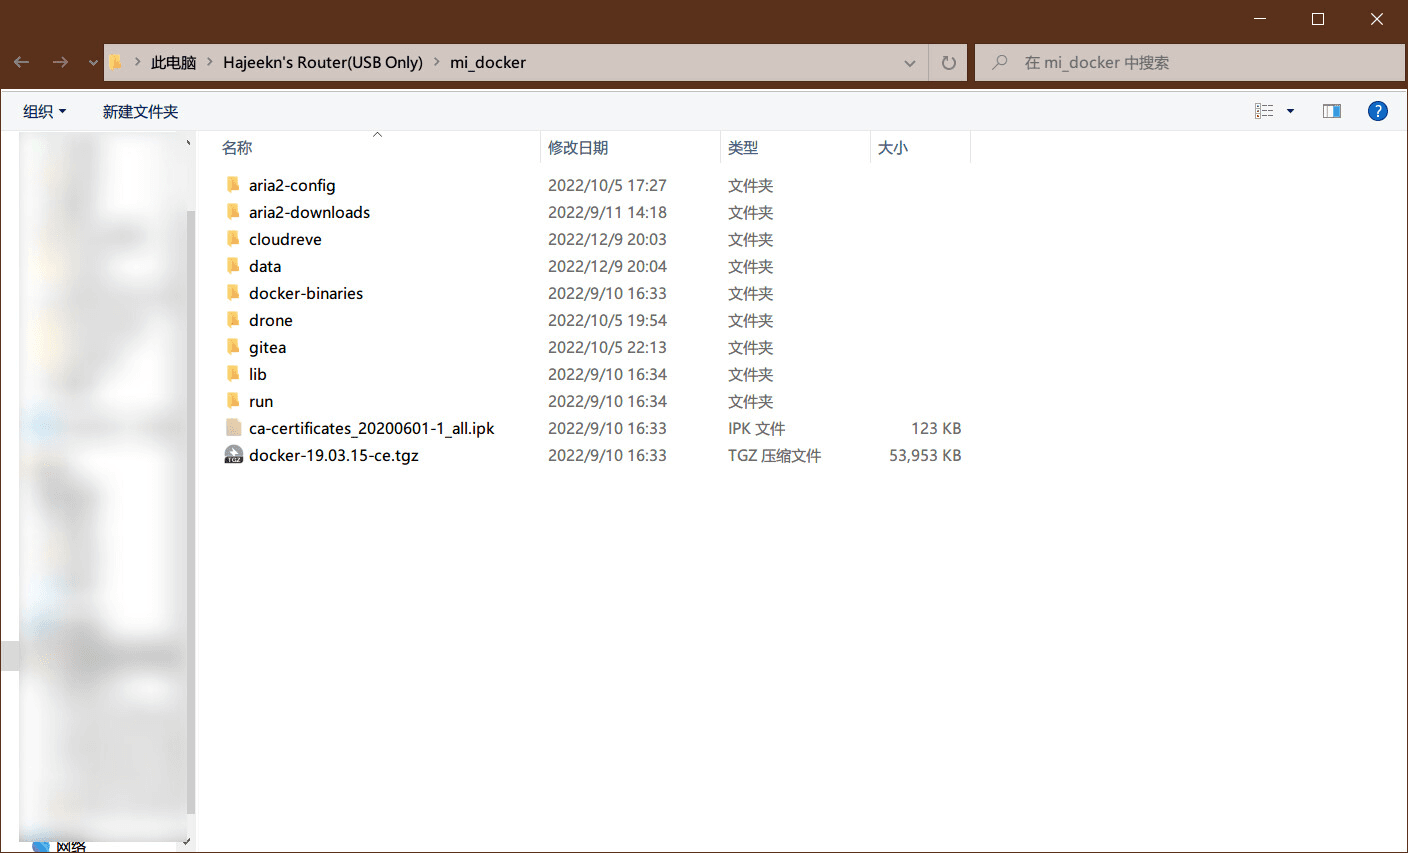The width and height of the screenshot is (1408, 853).
Task: Click the Forward navigation arrow
Action: (x=60, y=62)
